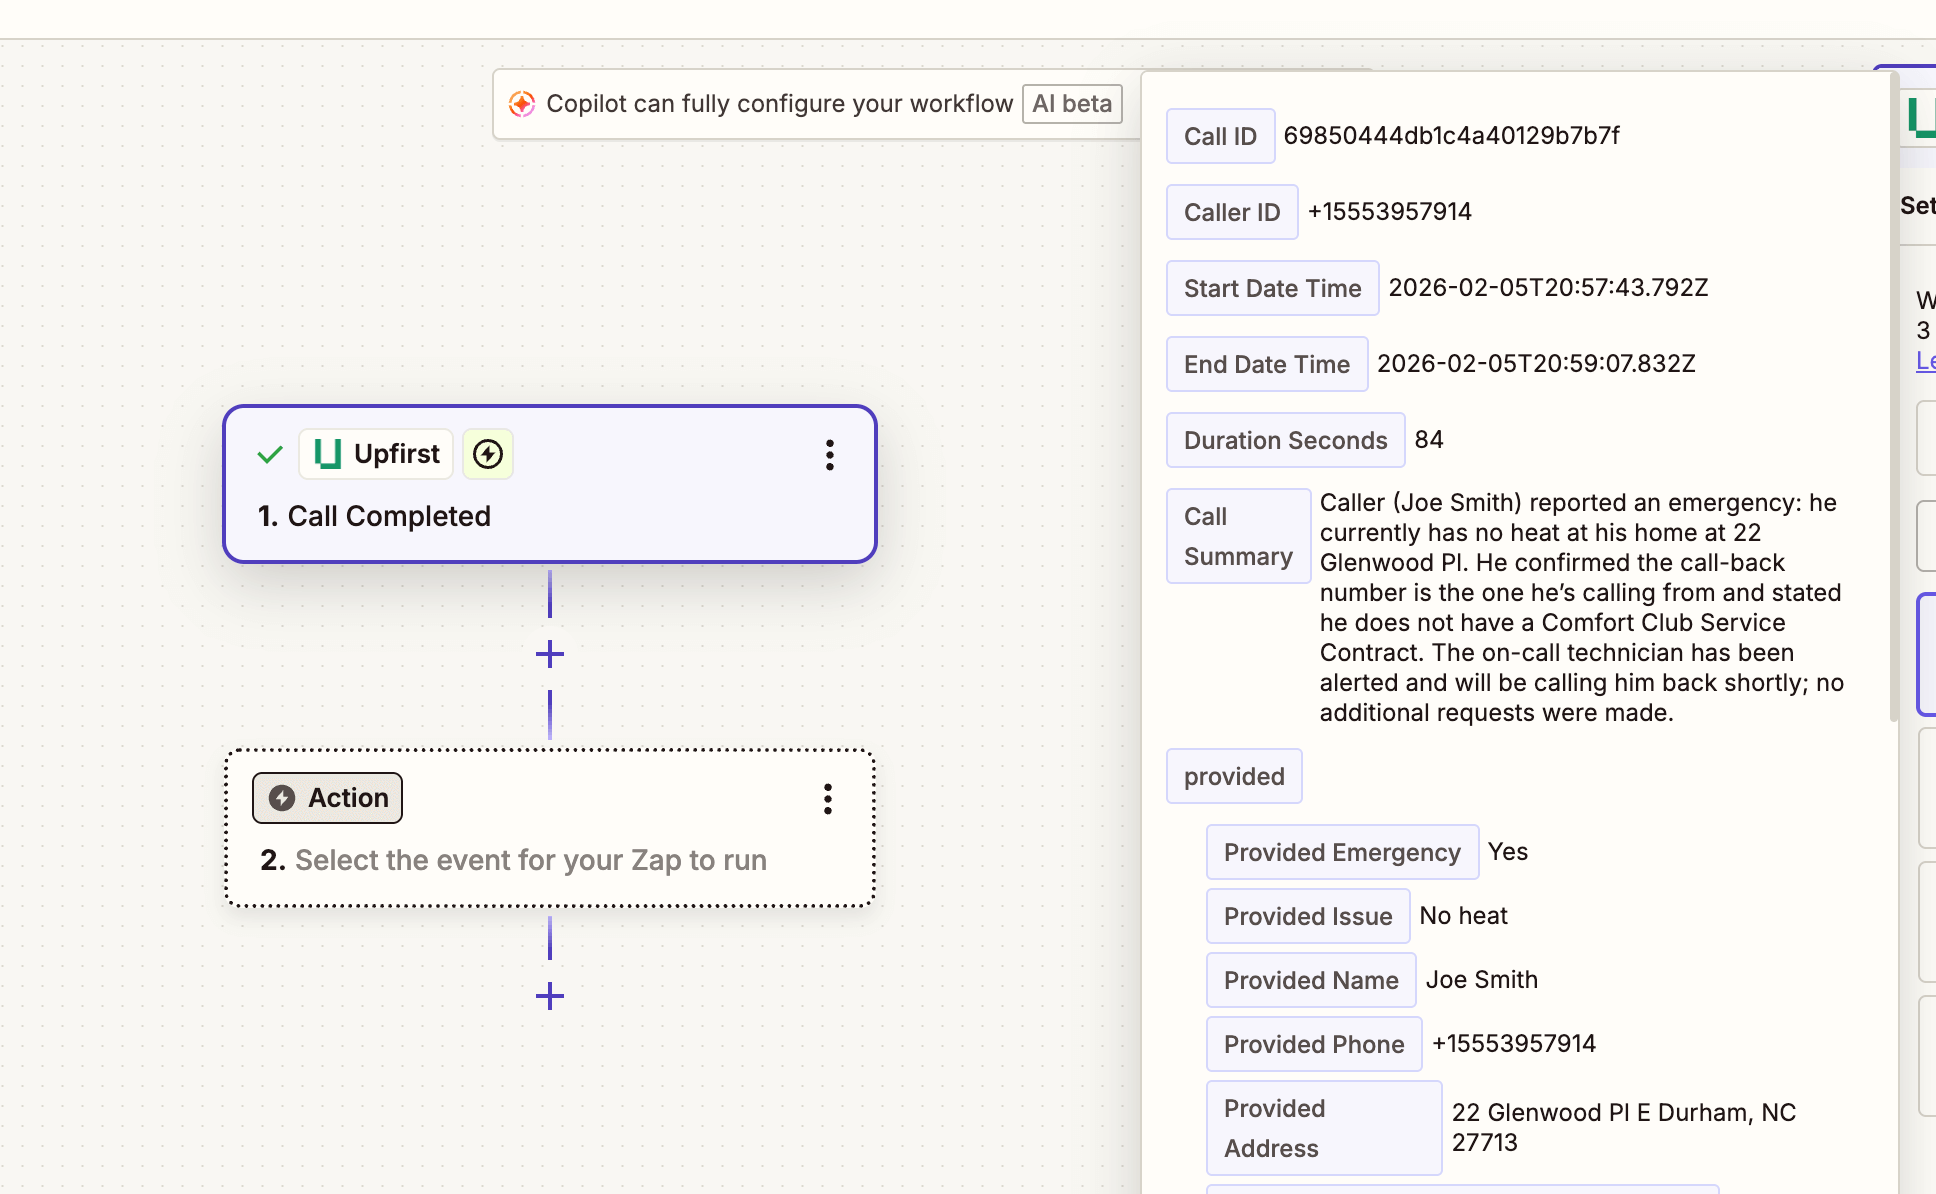Click the plus icon to add a step
The image size is (1936, 1194).
click(549, 653)
